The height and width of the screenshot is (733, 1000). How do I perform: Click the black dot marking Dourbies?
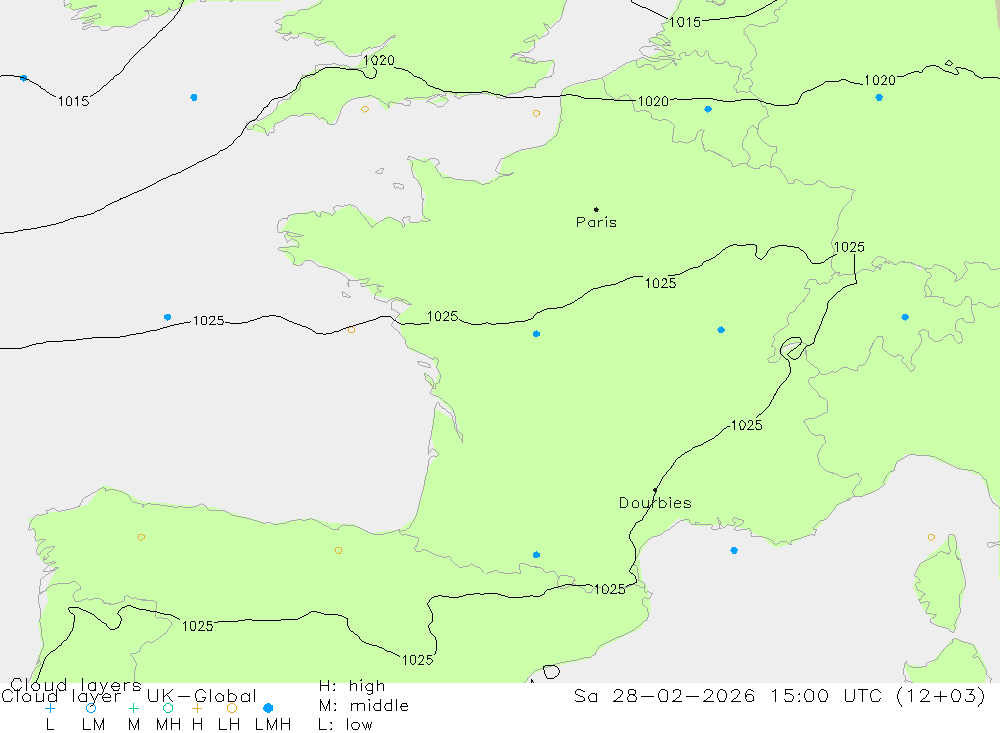[655, 490]
